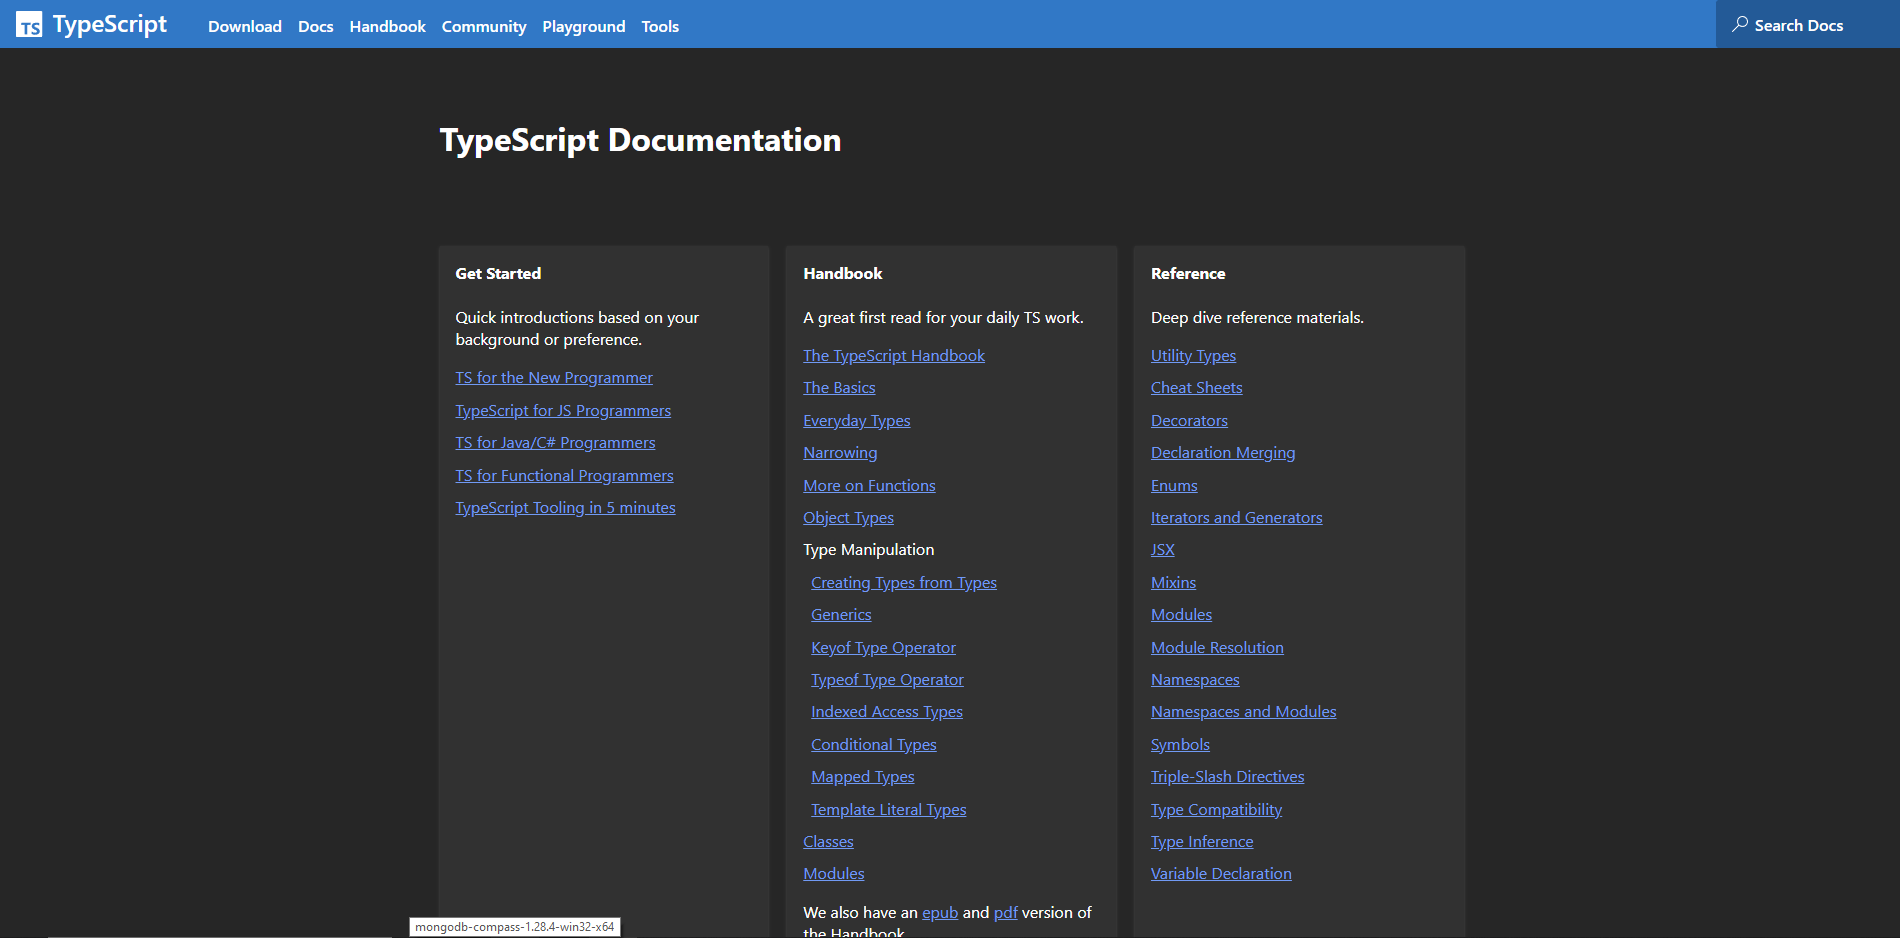Open The TypeScript Handbook link
This screenshot has width=1900, height=938.
[x=894, y=356]
